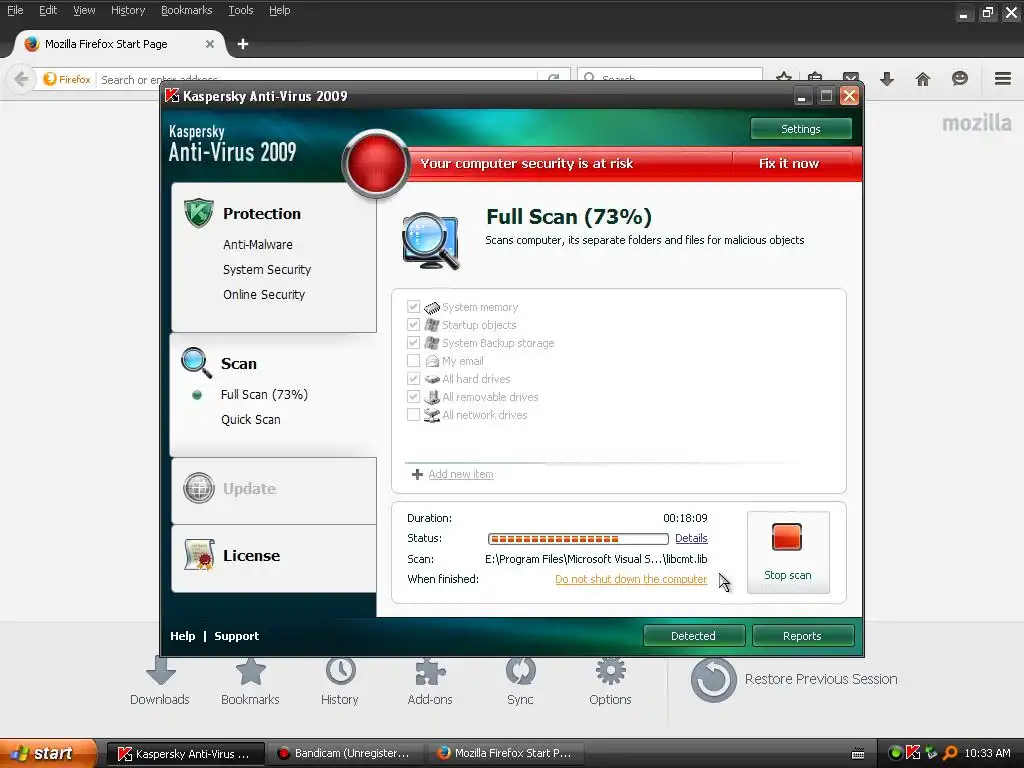Image resolution: width=1024 pixels, height=768 pixels.
Task: Open Firefox Add-ons puzzle icon on start page
Action: pyautogui.click(x=430, y=671)
